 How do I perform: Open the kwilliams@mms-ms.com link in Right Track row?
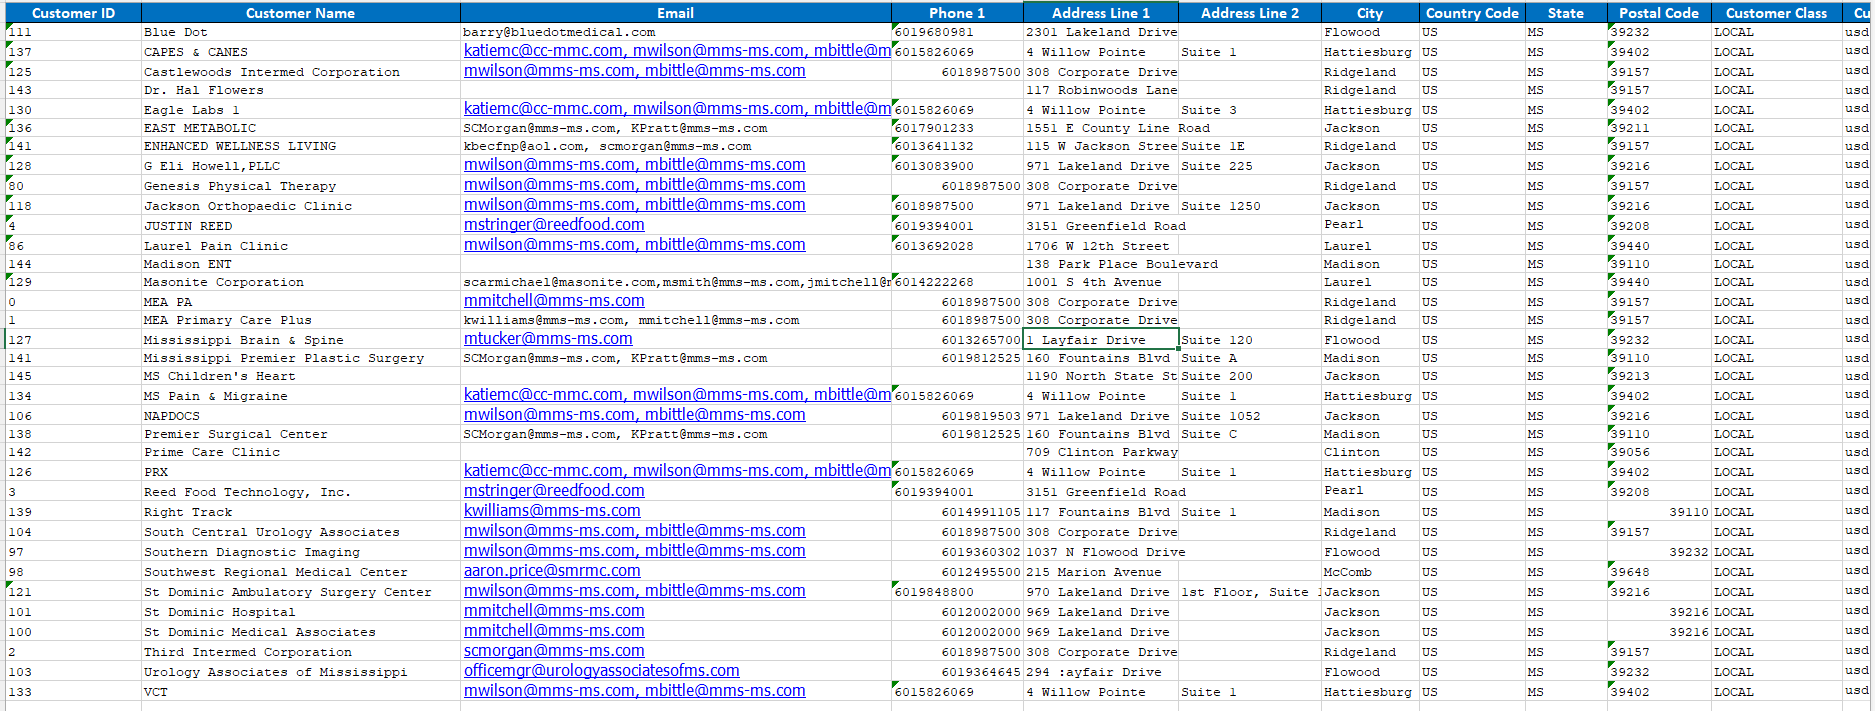pos(552,511)
